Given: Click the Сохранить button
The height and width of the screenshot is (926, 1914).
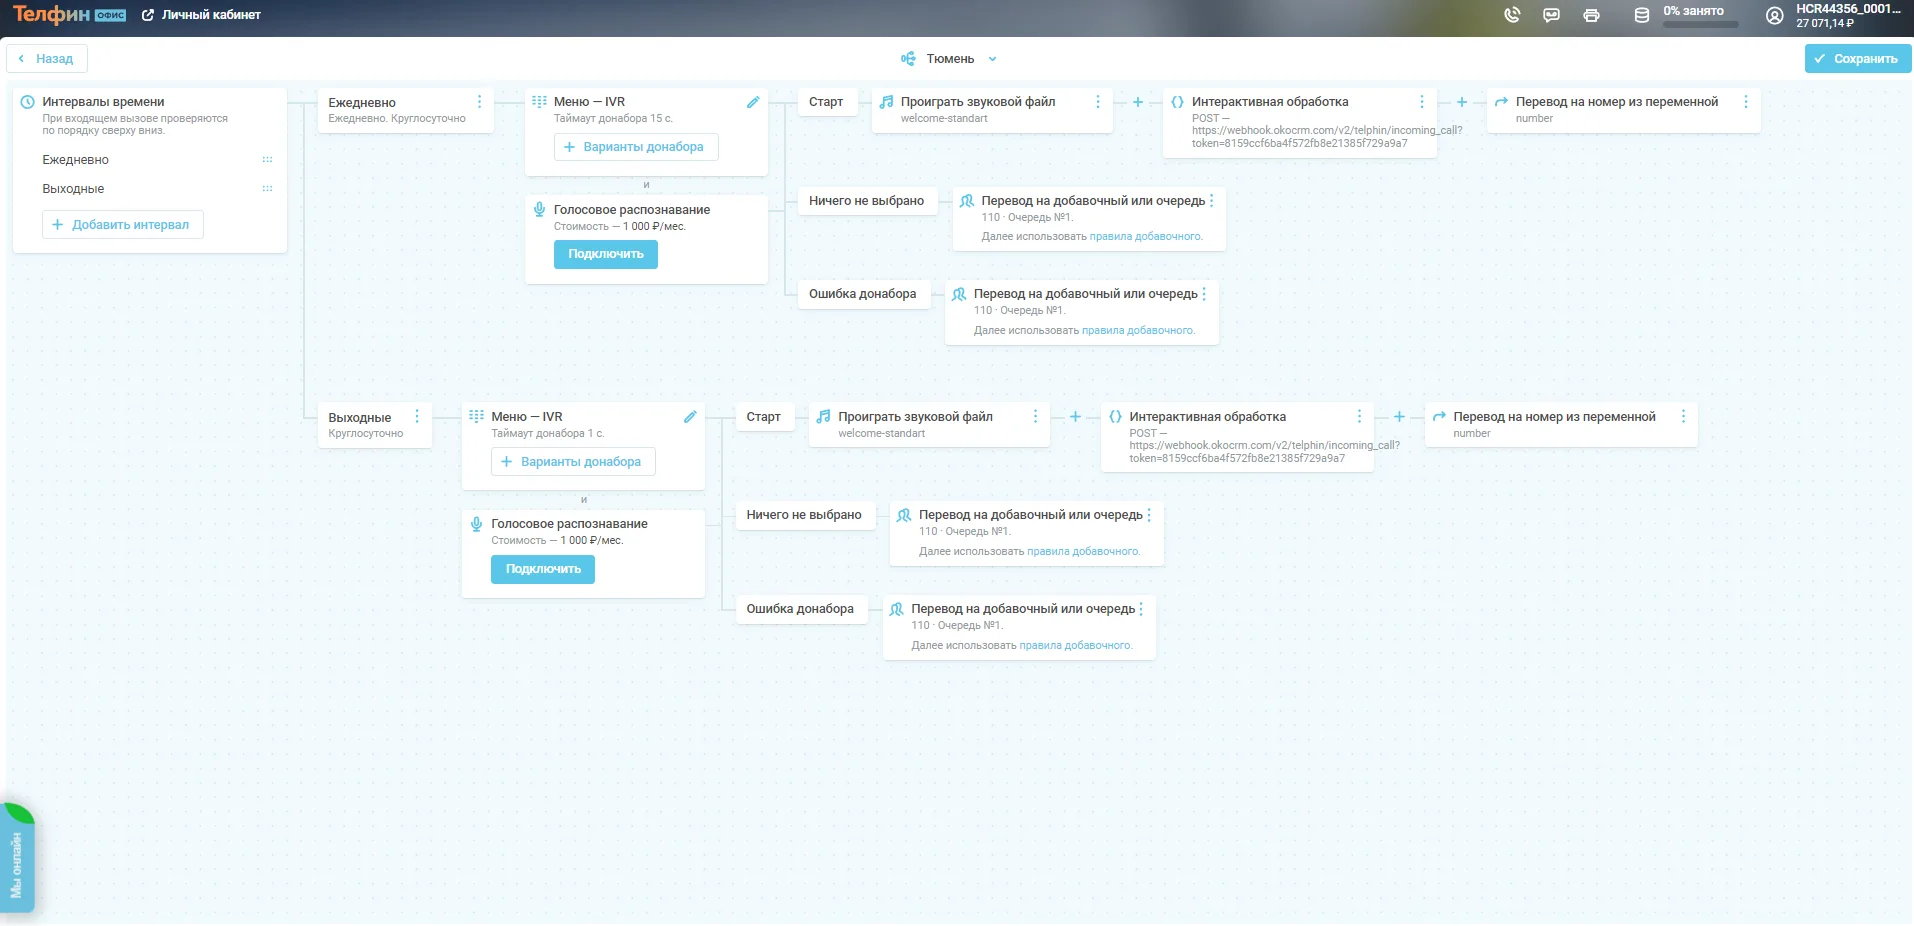Looking at the screenshot, I should tap(1857, 59).
